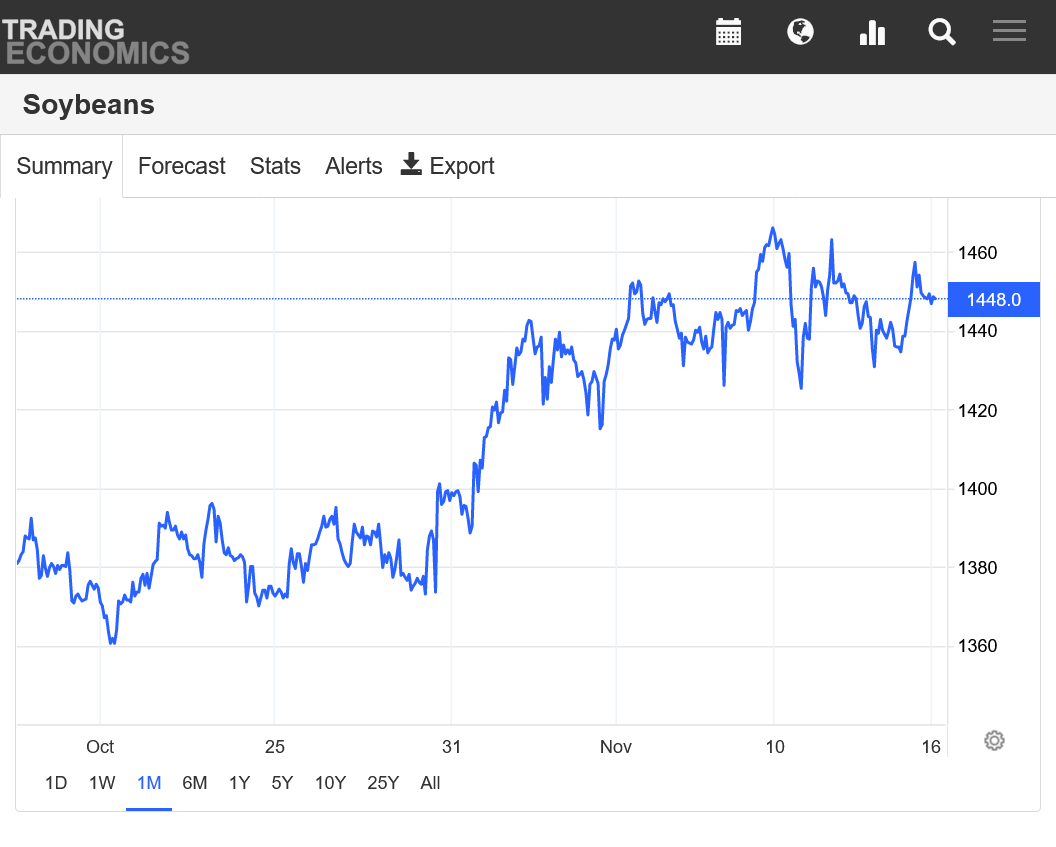Open the economic calendar icon

pos(728,32)
